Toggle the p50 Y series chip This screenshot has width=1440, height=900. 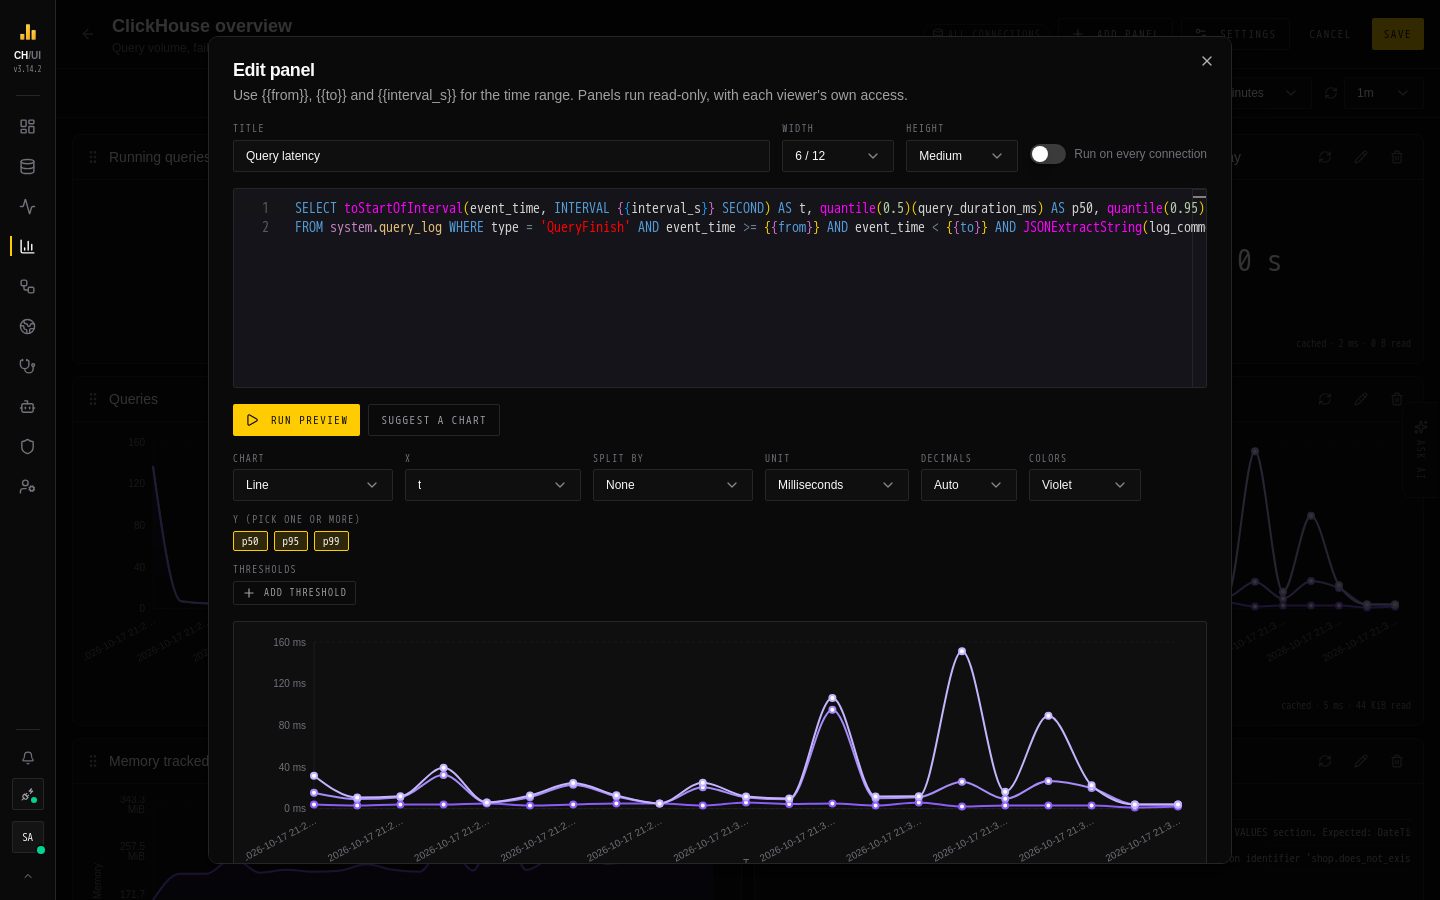tap(250, 541)
